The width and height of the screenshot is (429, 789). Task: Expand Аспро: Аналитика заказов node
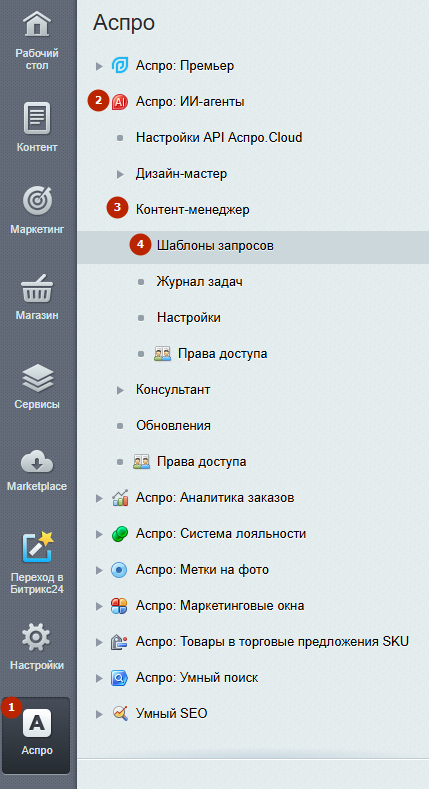click(100, 498)
